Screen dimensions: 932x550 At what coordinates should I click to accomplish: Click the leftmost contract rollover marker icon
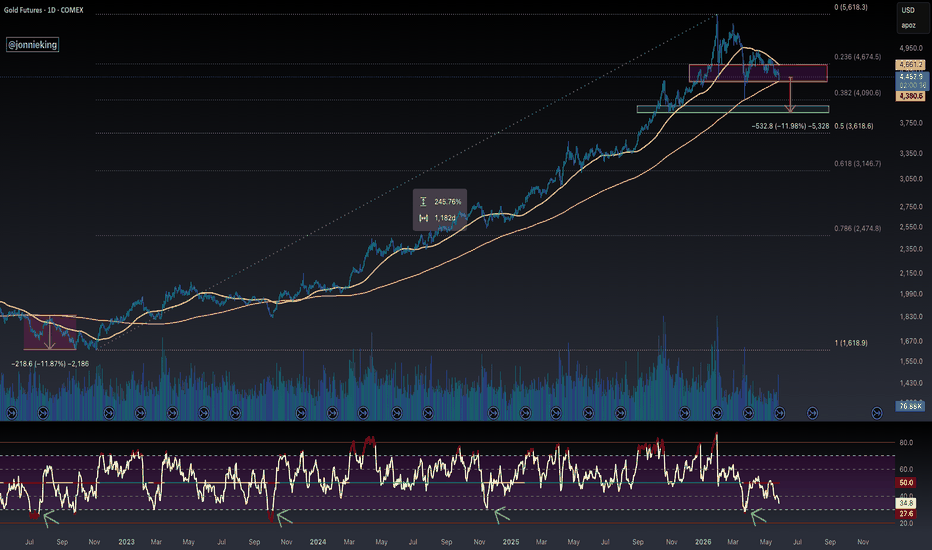11,413
